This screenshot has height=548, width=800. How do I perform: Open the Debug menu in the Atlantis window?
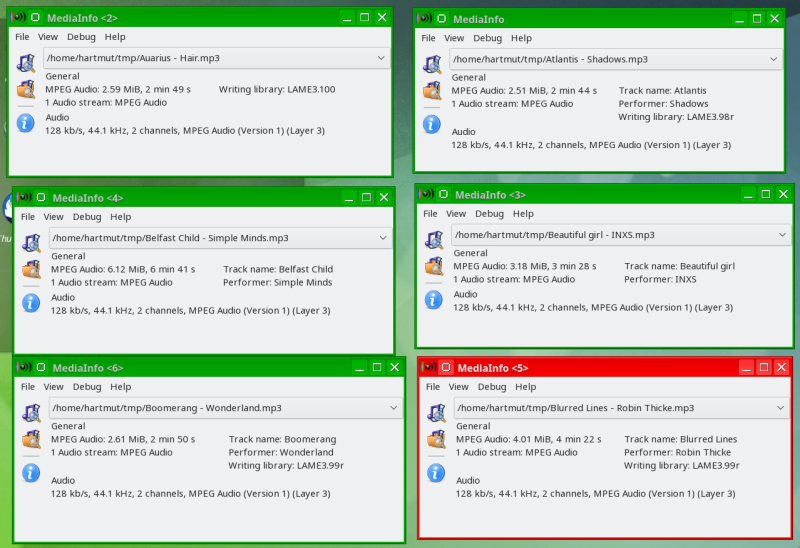click(x=487, y=38)
